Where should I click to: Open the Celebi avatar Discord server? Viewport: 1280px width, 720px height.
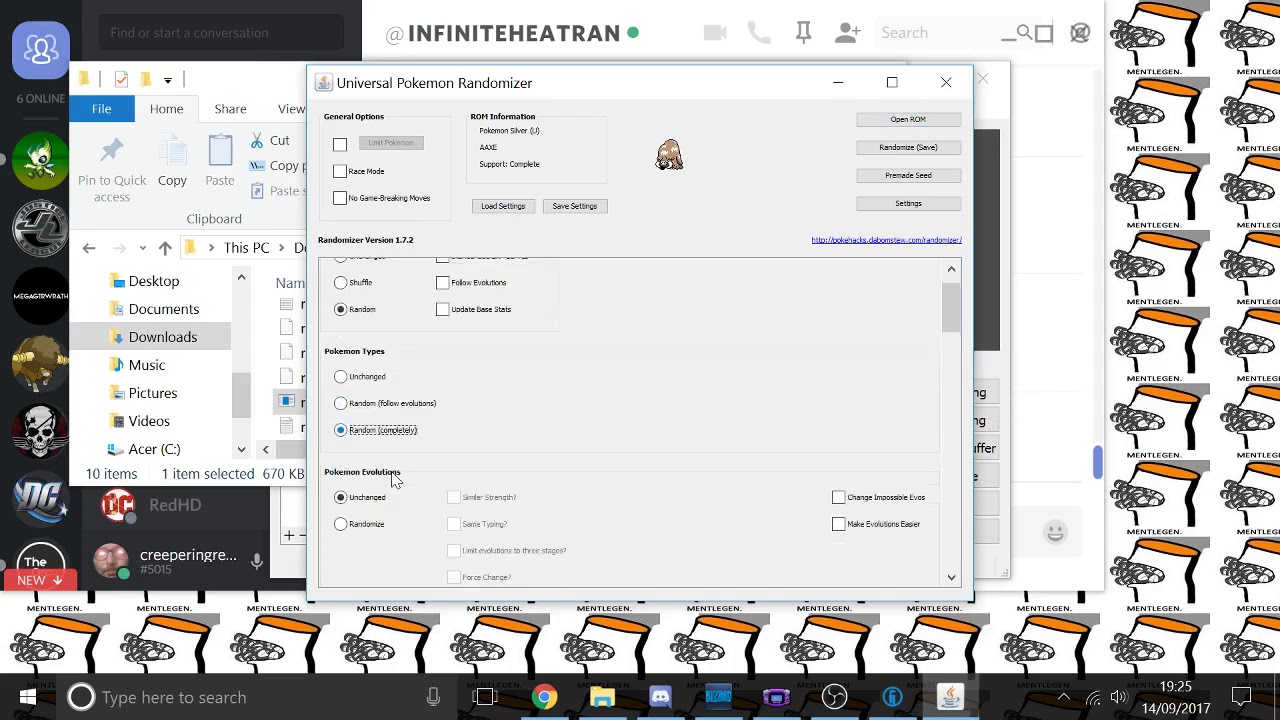coord(41,162)
